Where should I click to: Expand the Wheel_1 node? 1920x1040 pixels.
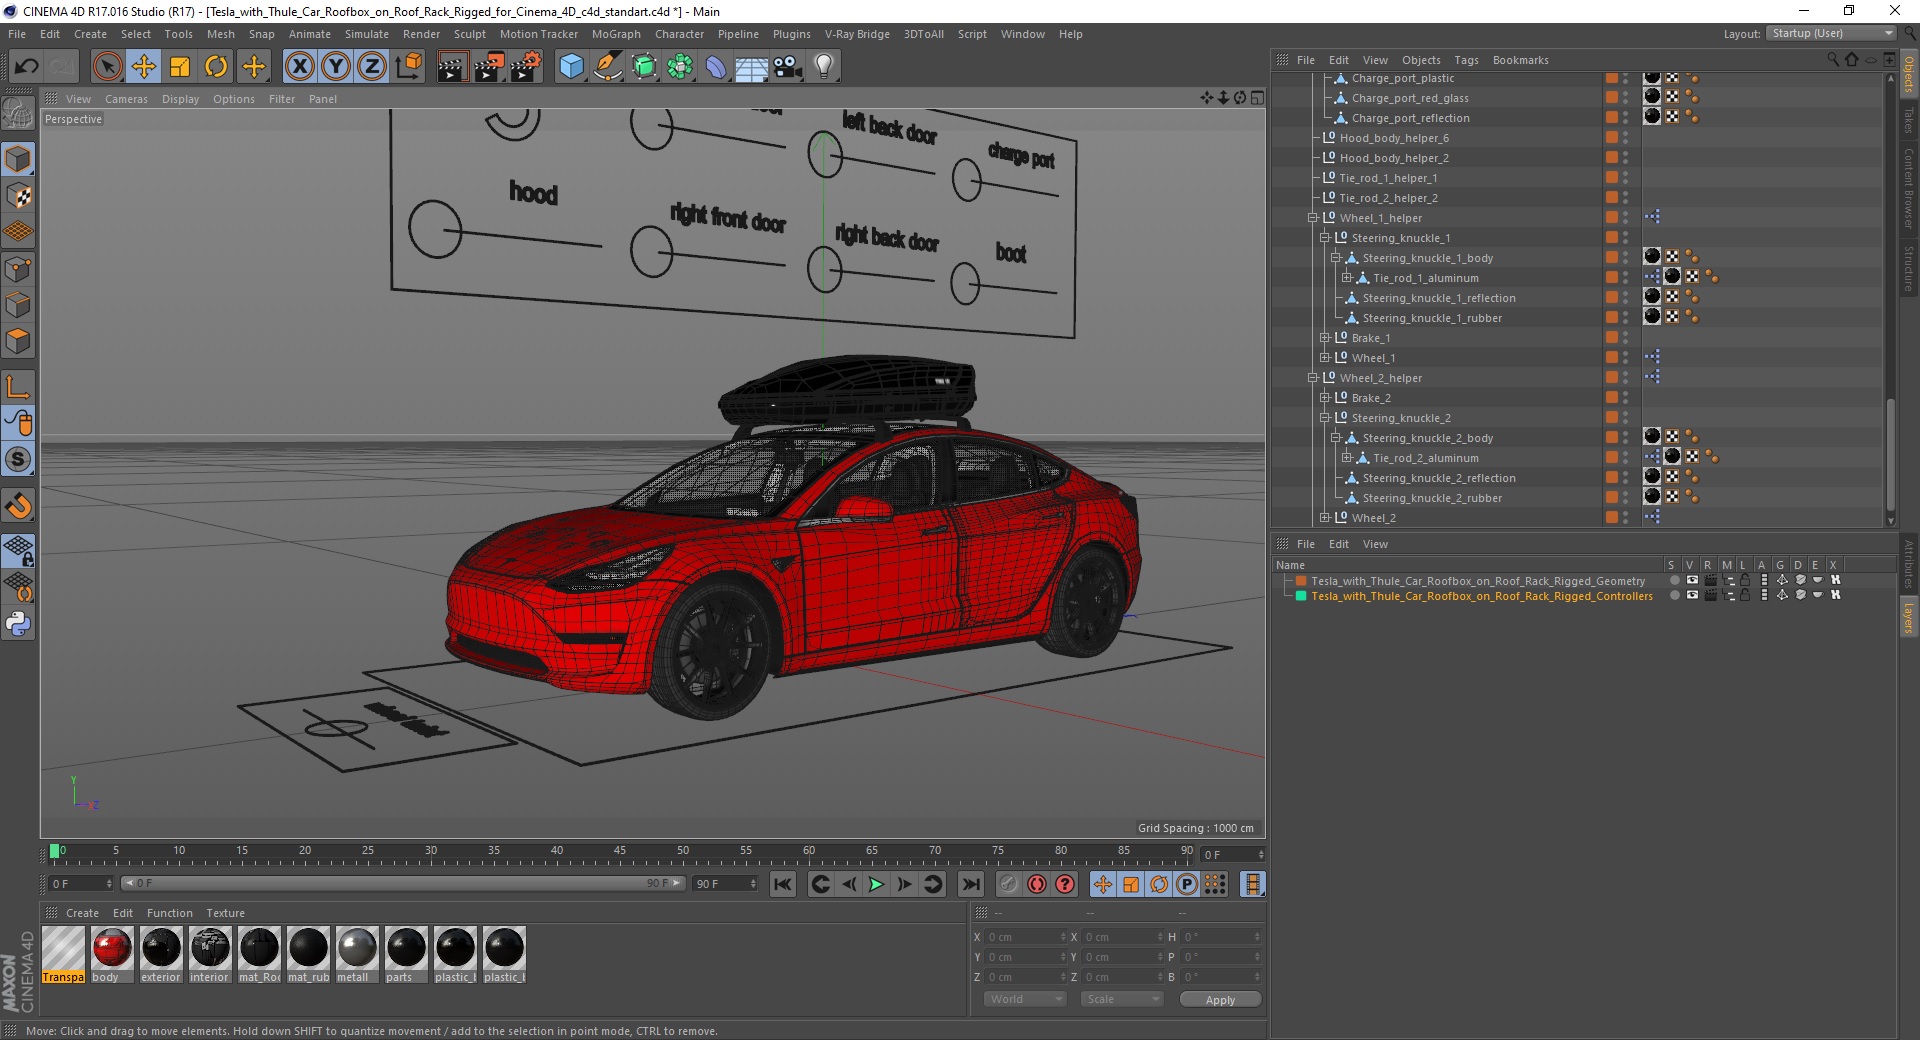coord(1325,358)
